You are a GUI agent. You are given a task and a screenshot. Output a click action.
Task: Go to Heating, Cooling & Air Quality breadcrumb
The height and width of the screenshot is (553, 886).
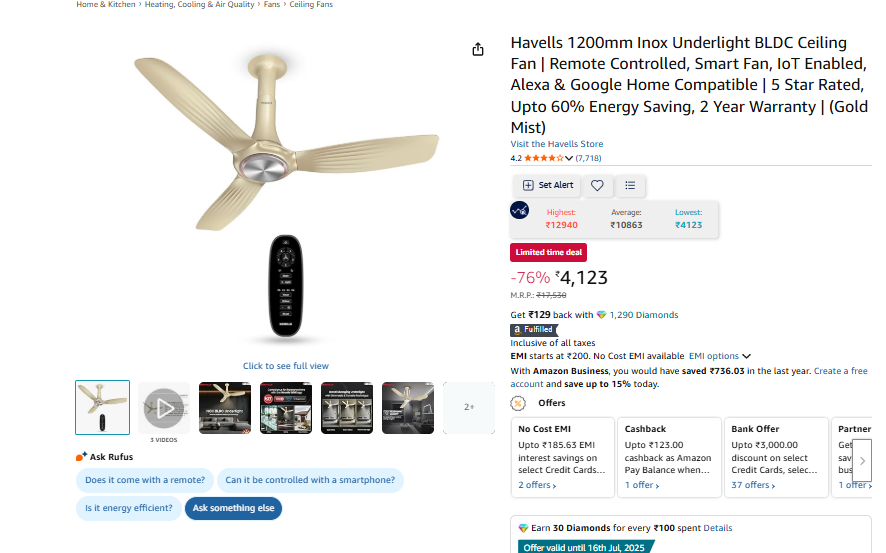(x=199, y=5)
